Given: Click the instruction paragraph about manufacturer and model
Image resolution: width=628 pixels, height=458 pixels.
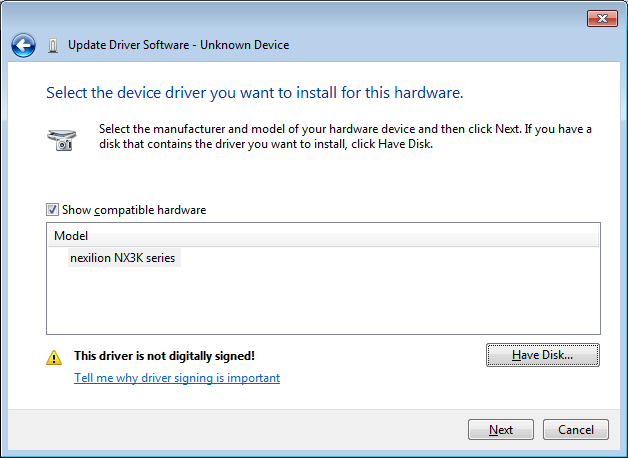Looking at the screenshot, I should point(345,136).
